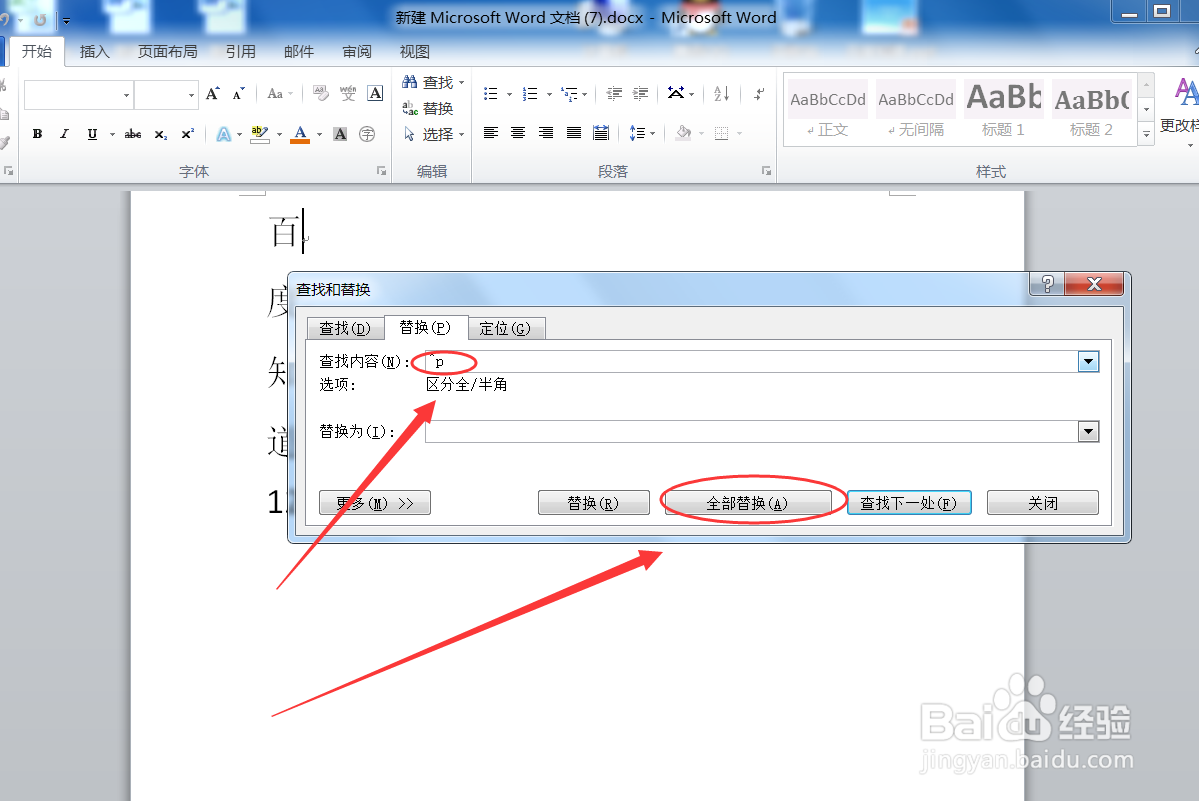This screenshot has height=801, width=1199.
Task: Click the Clear Formatting icon
Action: coord(321,93)
